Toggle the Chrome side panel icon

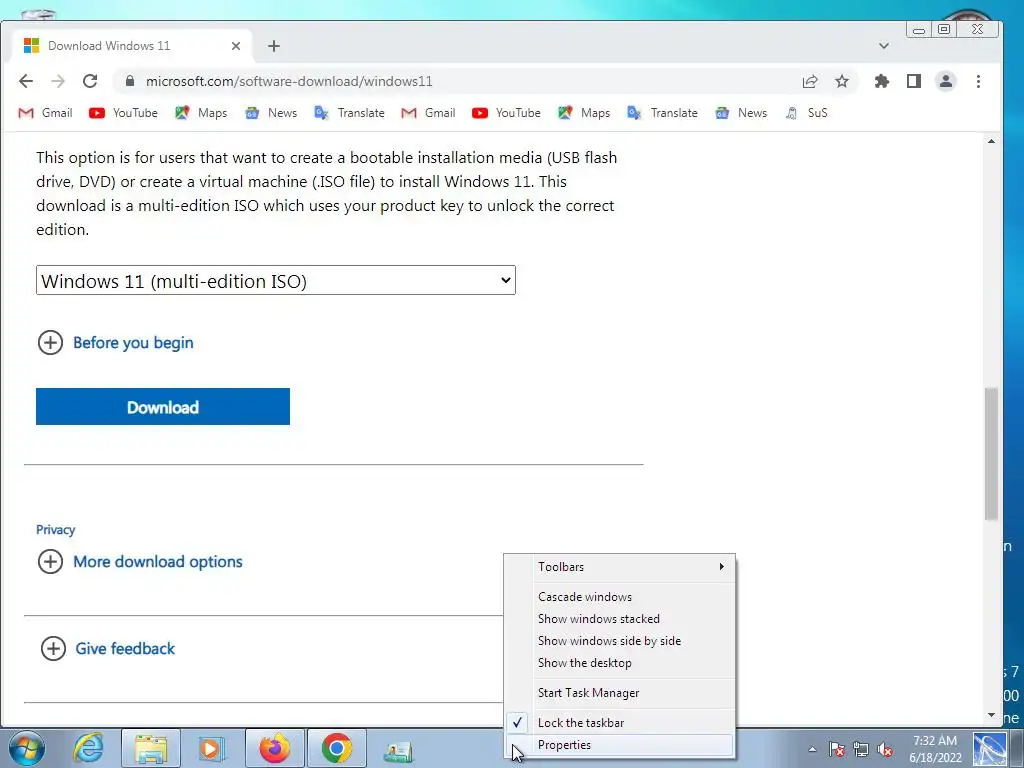(x=914, y=81)
